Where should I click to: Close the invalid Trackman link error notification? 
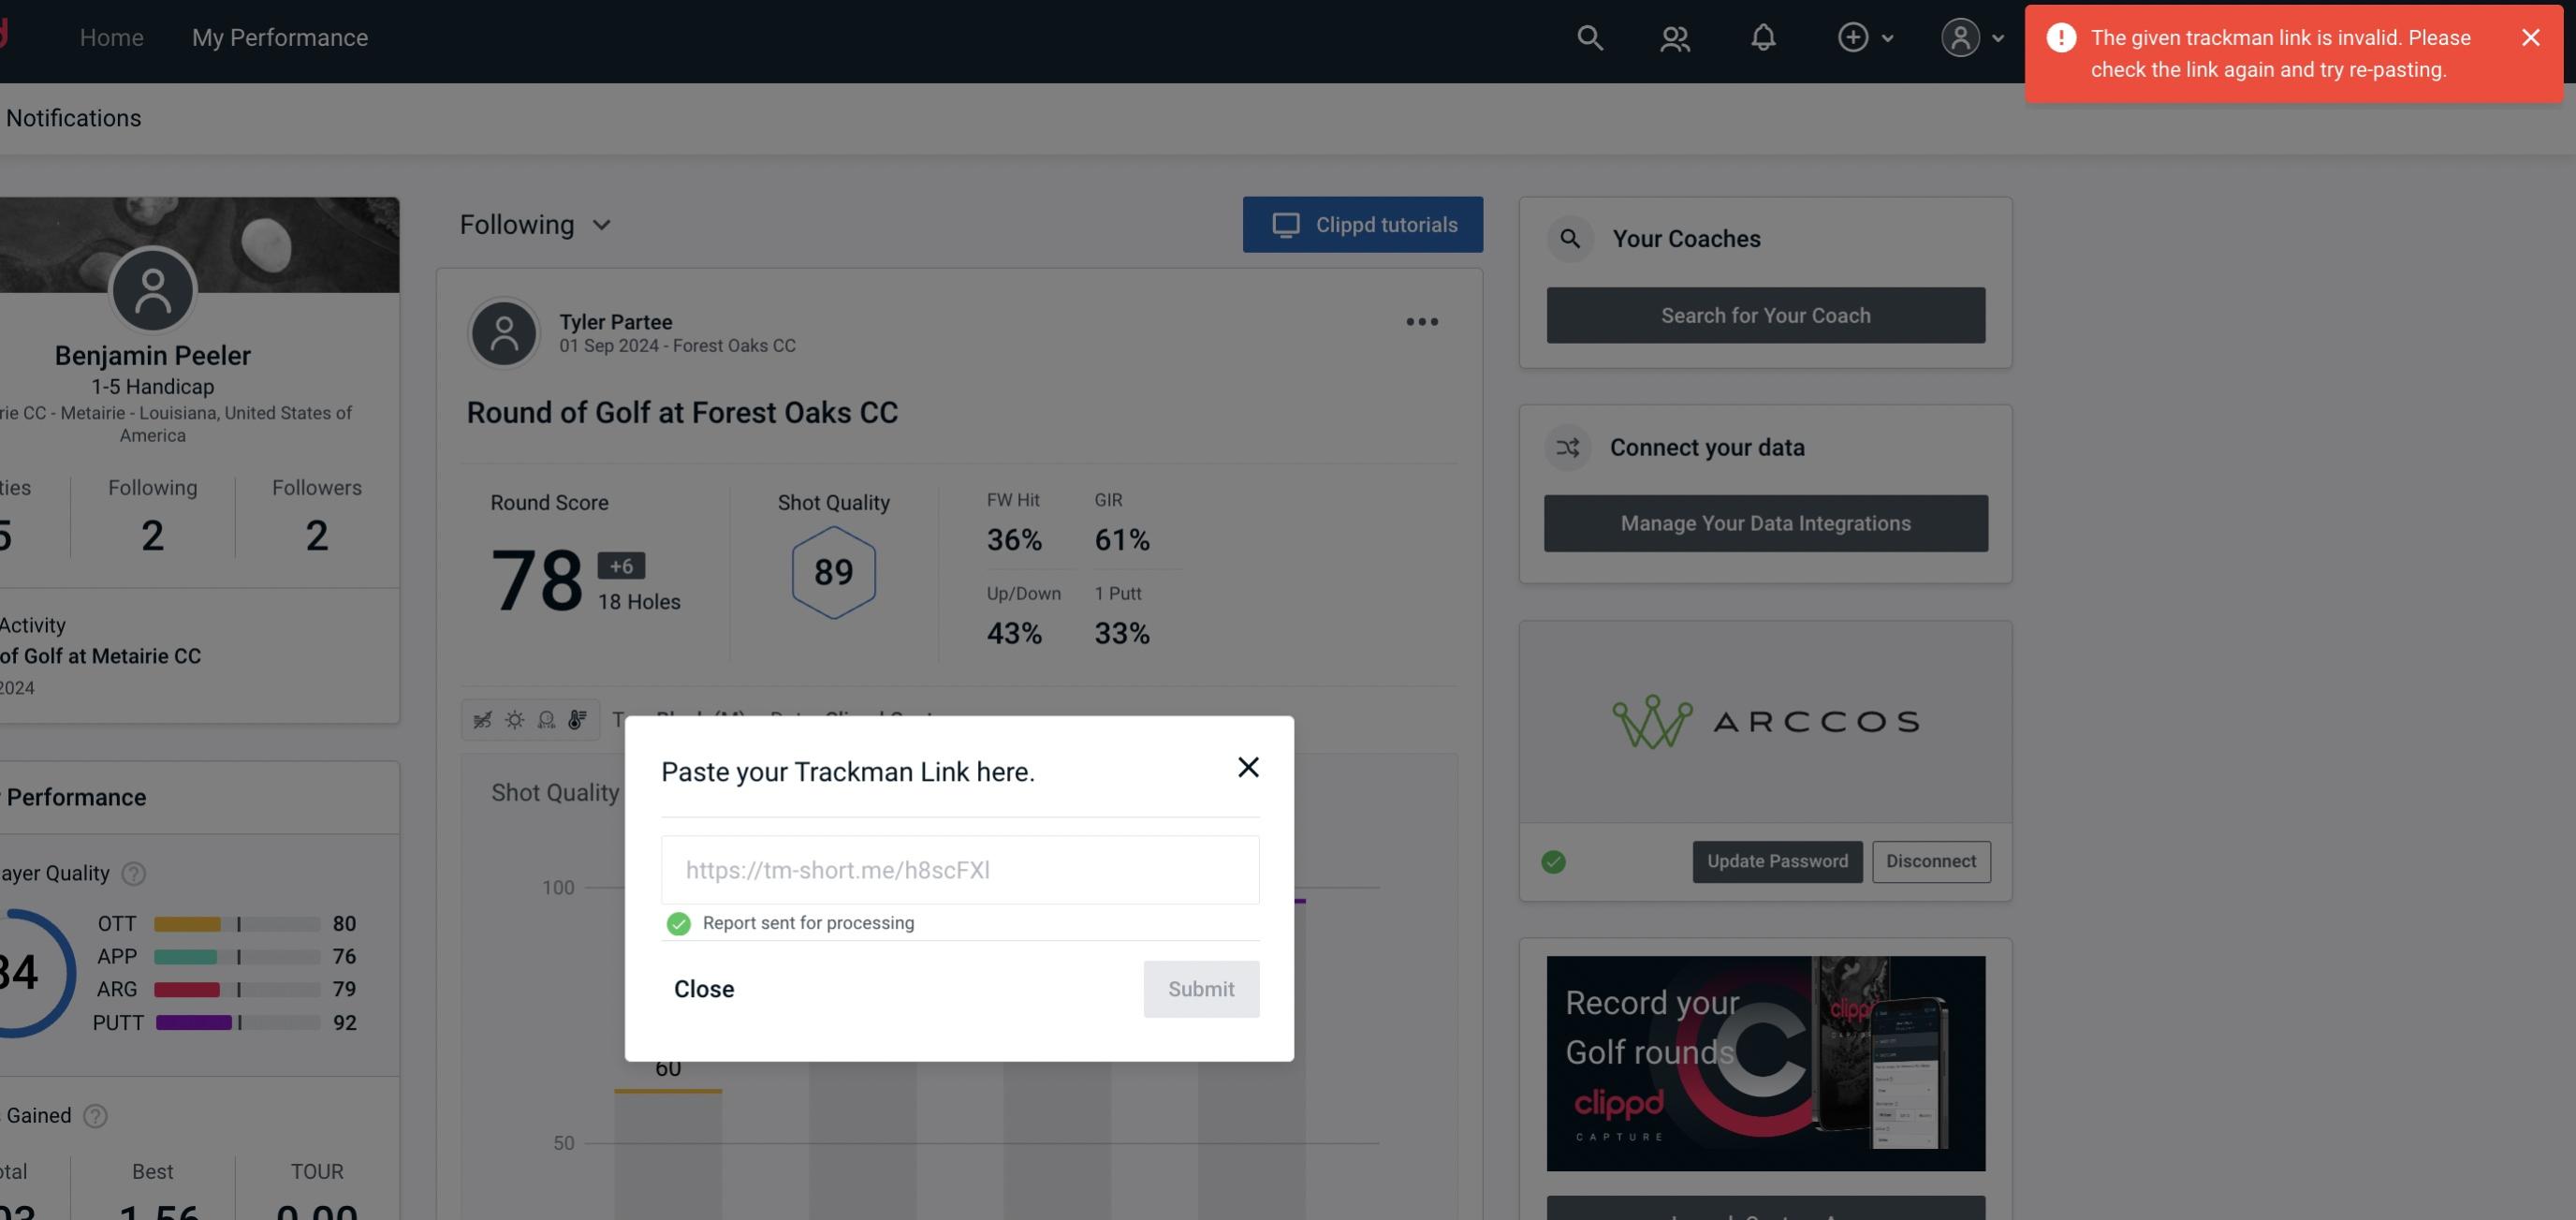2530,37
